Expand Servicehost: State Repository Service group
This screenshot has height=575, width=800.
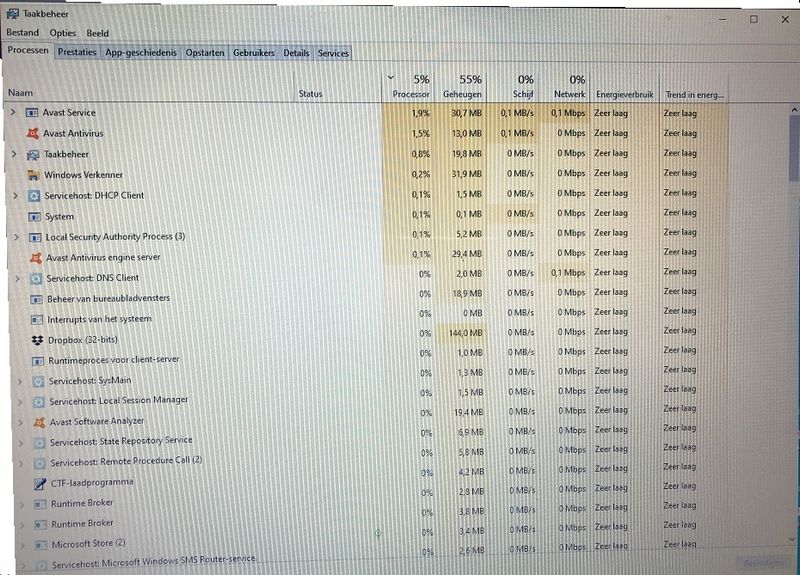pos(21,443)
